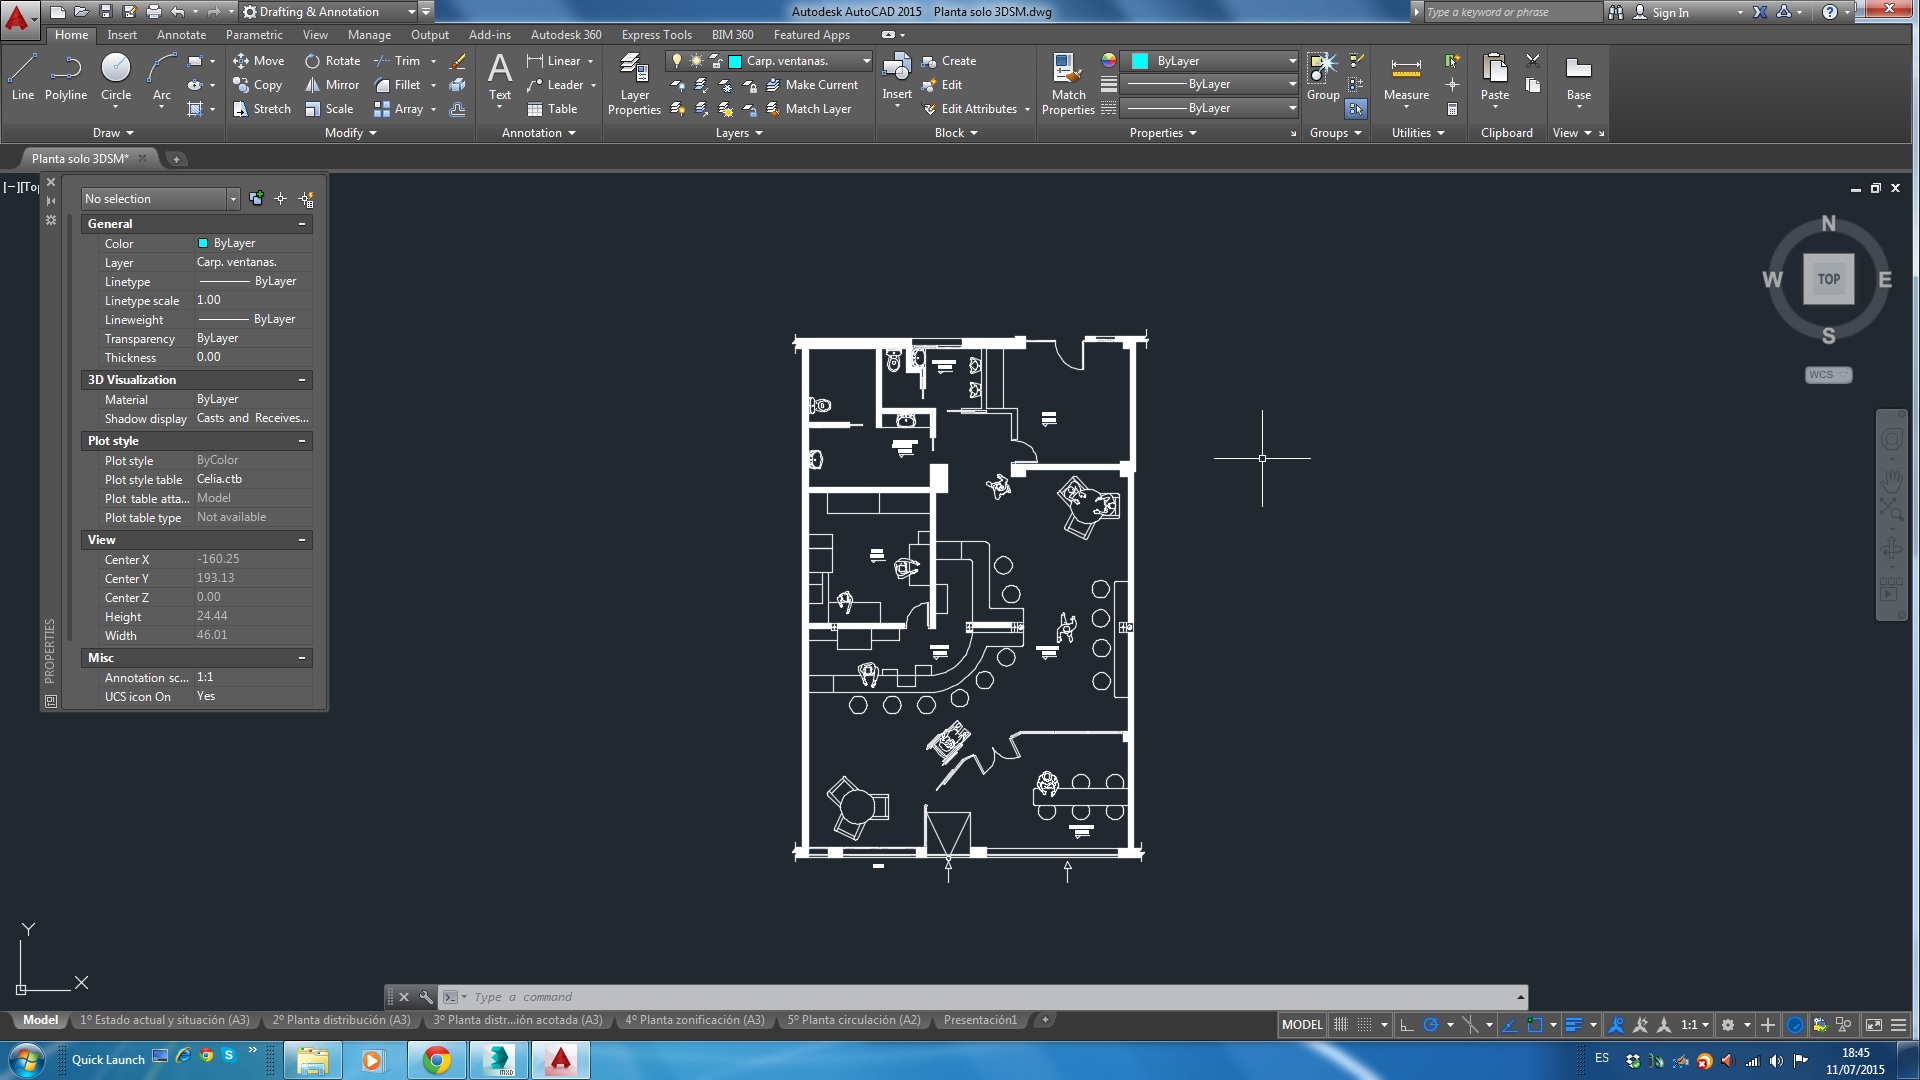The image size is (1920, 1080).
Task: Switch to the Annotate ribbon tab
Action: (181, 35)
